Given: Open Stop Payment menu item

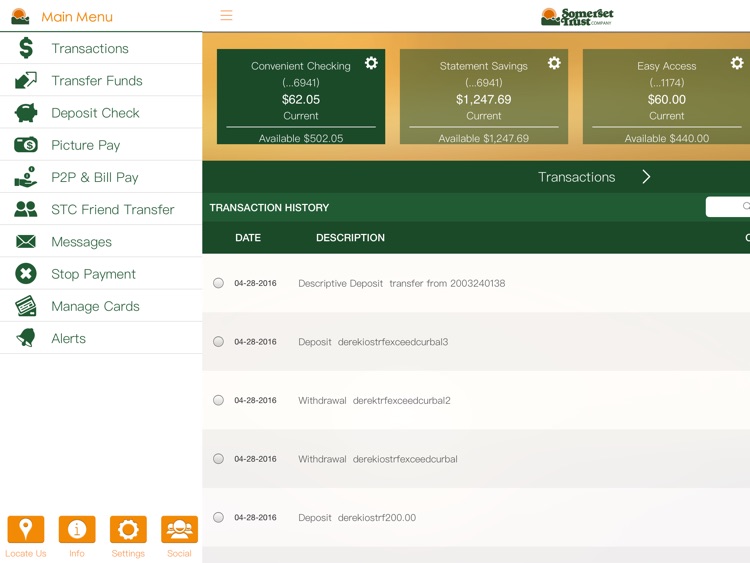Looking at the screenshot, I should 101,274.
